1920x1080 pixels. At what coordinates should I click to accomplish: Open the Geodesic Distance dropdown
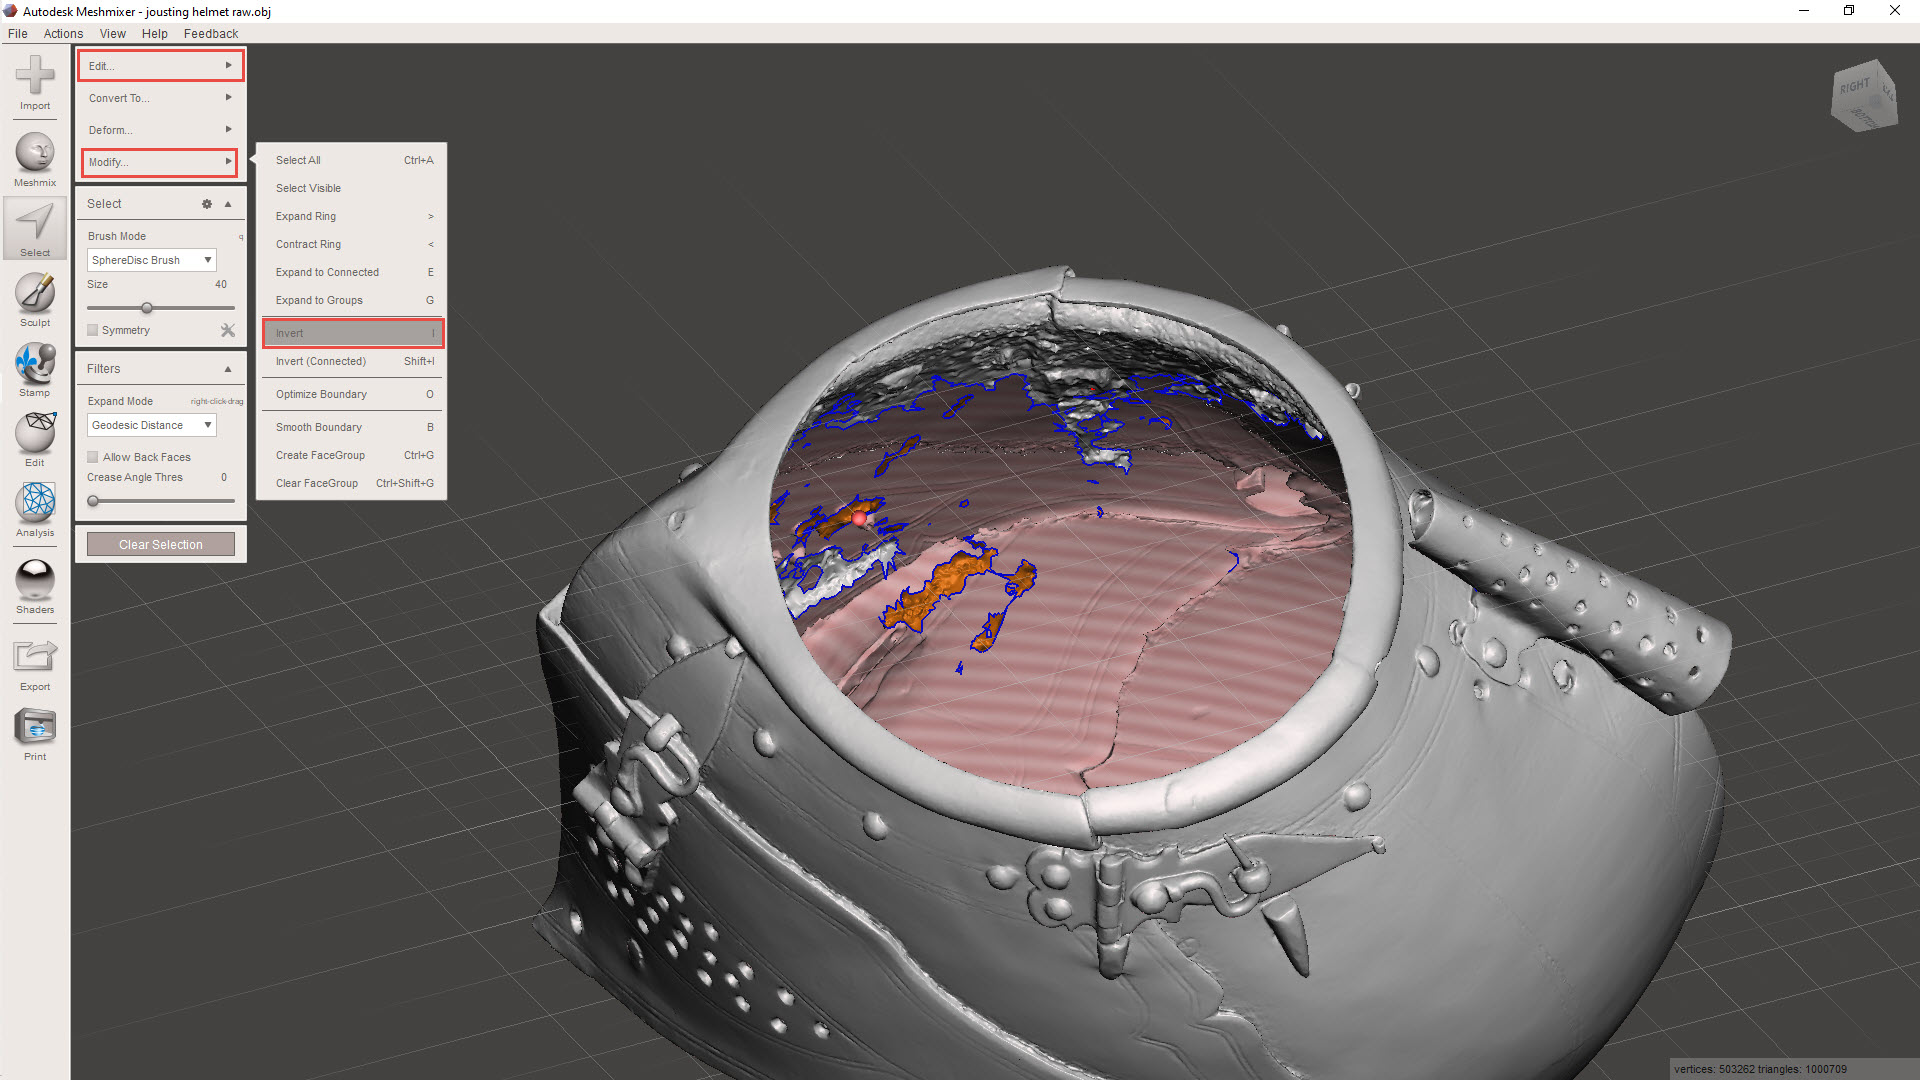(x=151, y=425)
